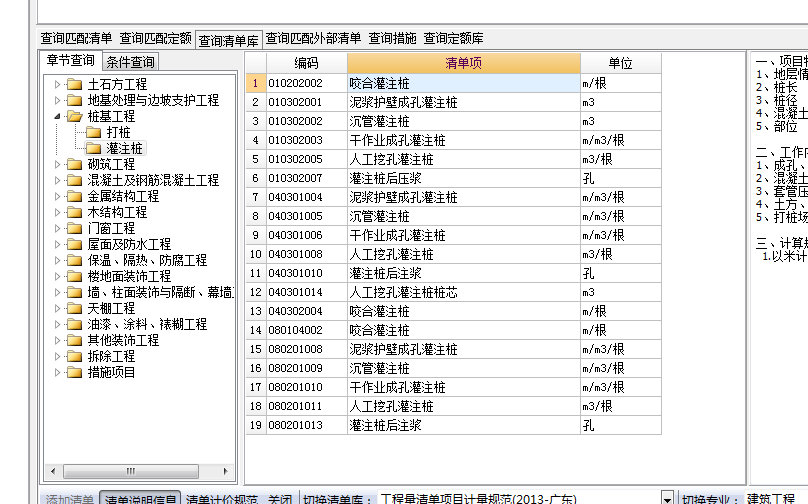Viewport: 808px width, 504px height.
Task: Click the open 桩基工程 folder icon
Action: [x=74, y=116]
